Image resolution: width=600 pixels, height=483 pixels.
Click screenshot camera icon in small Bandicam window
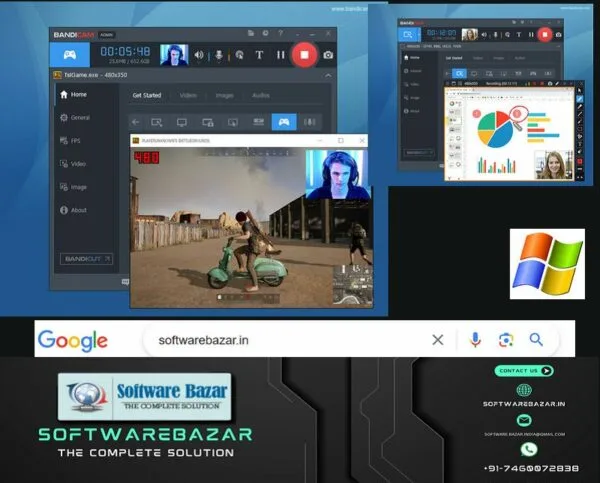559,34
